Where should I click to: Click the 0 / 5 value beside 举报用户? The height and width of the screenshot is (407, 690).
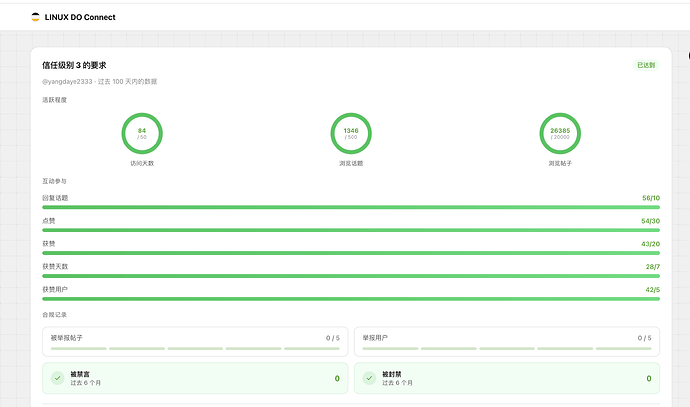(644, 338)
